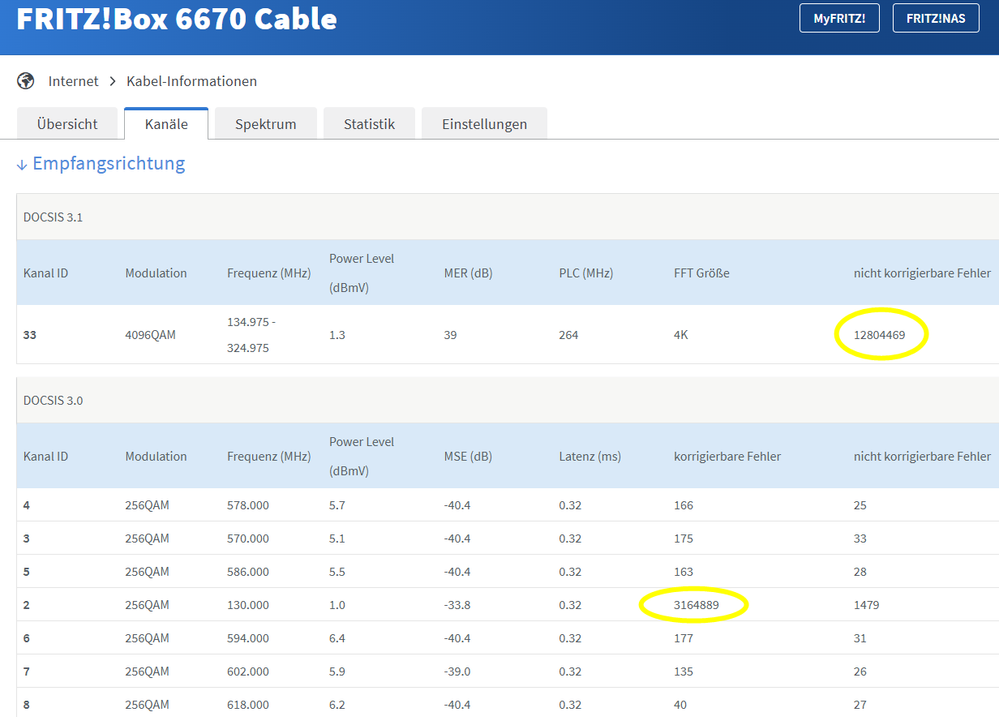Click the korrigierbare Fehler column header
The width and height of the screenshot is (999, 717).
(x=727, y=456)
